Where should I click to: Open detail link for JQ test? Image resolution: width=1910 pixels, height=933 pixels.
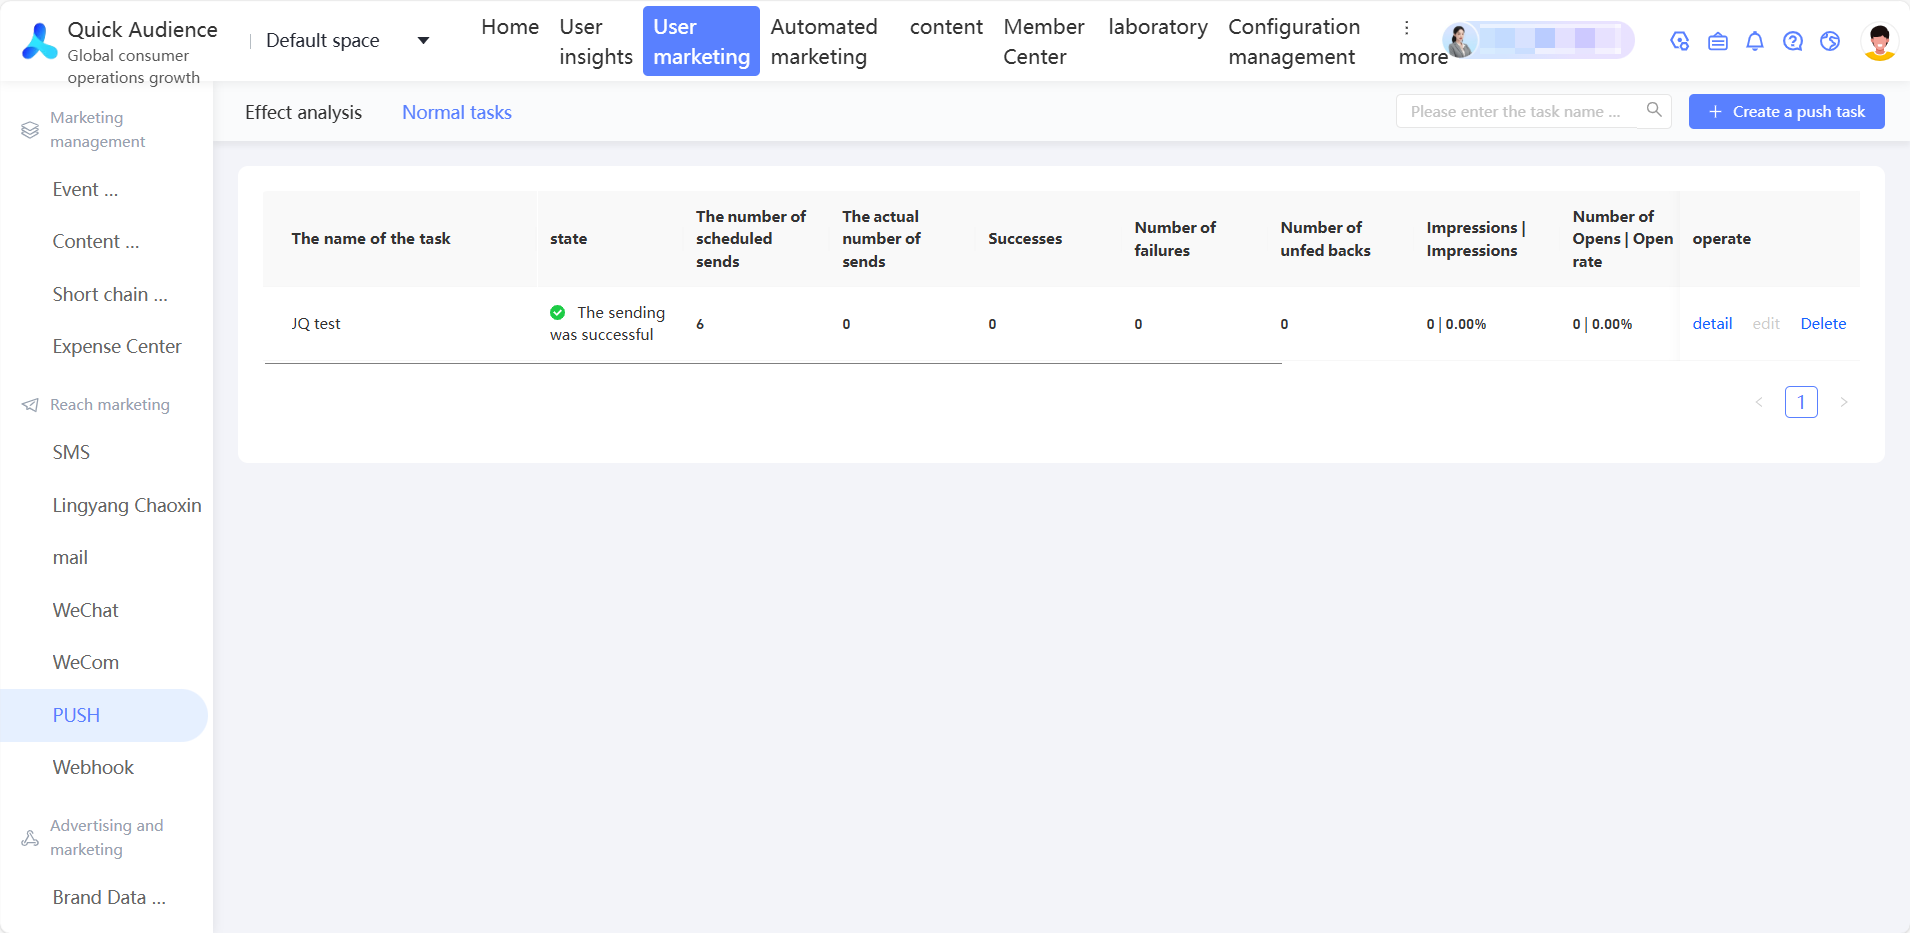[1712, 324]
